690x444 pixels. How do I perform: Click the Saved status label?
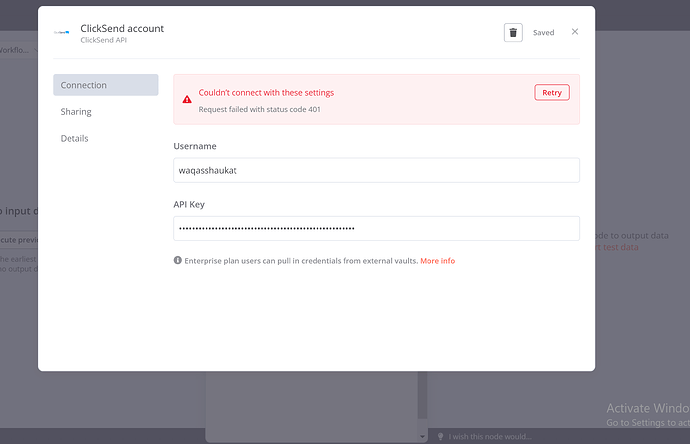[x=543, y=33]
